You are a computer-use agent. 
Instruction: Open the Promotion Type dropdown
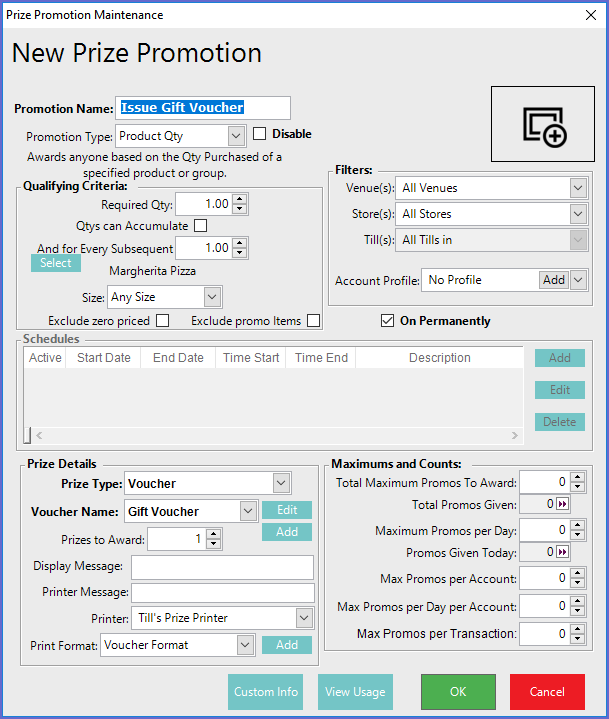(x=236, y=135)
